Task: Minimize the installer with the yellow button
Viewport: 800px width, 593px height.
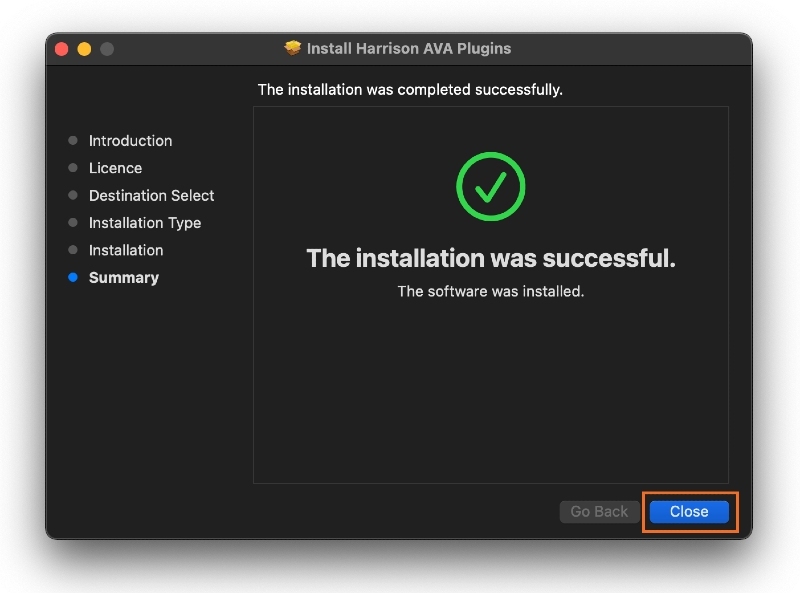Action: pos(84,49)
